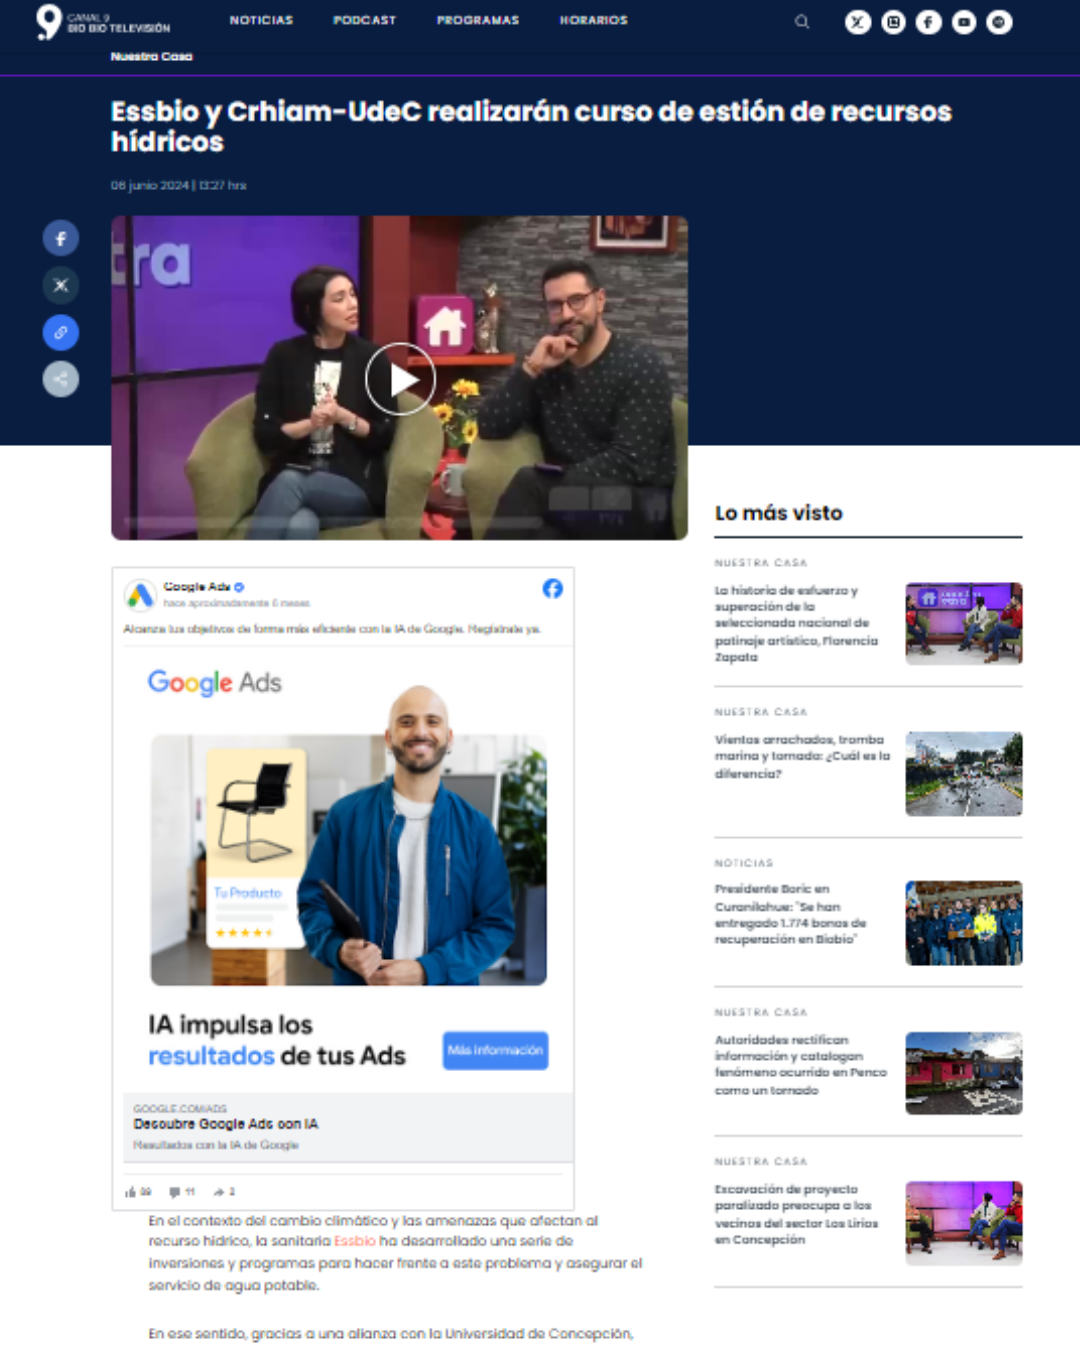The width and height of the screenshot is (1080, 1350).
Task: Click the Google Ads avatar in the ad post
Action: tap(140, 595)
